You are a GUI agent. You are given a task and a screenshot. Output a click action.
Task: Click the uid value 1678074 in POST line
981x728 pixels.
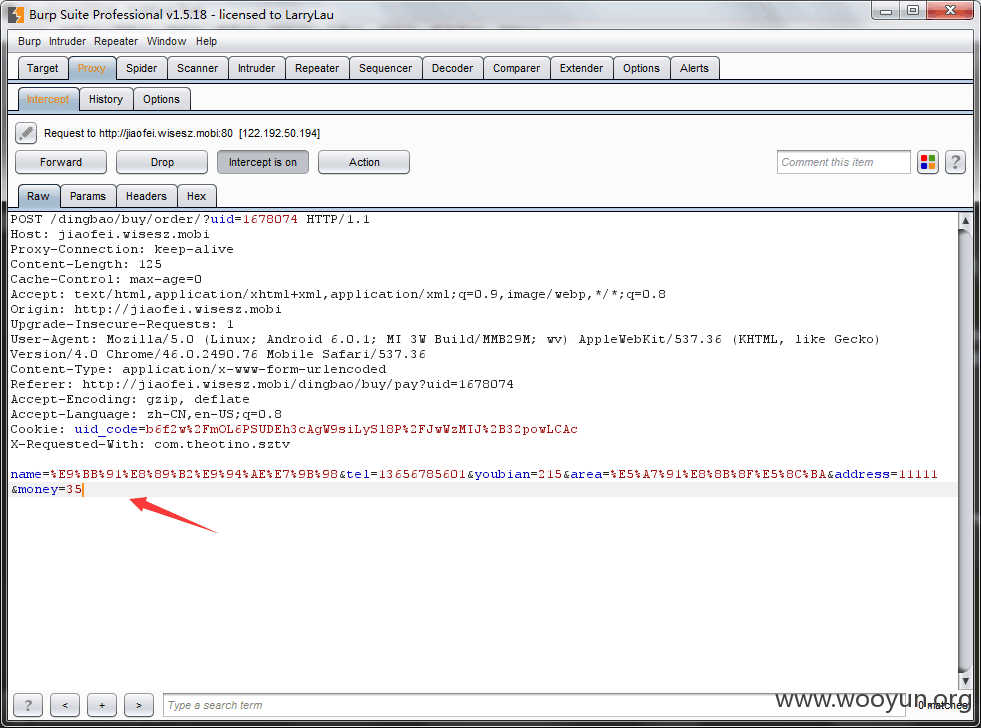click(x=270, y=219)
